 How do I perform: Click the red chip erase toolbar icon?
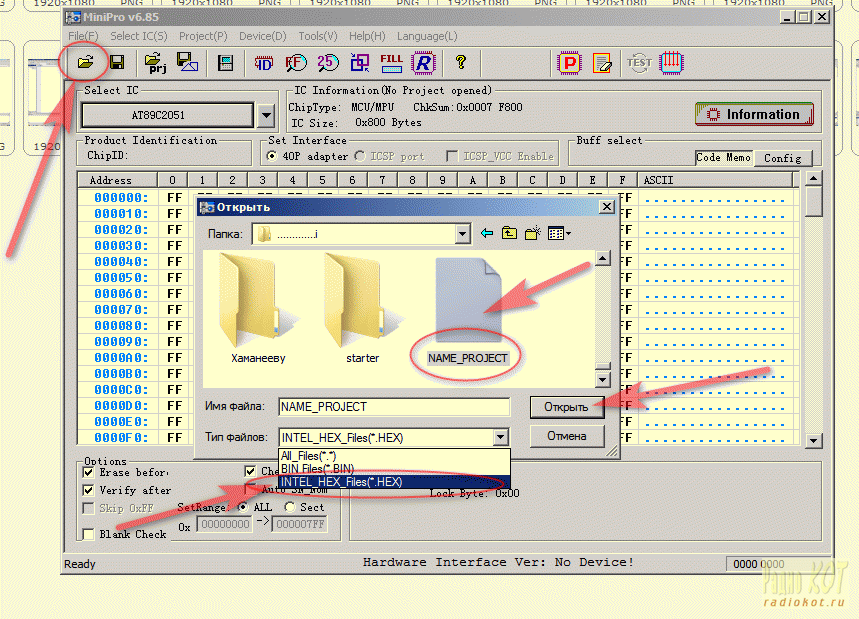click(x=671, y=62)
